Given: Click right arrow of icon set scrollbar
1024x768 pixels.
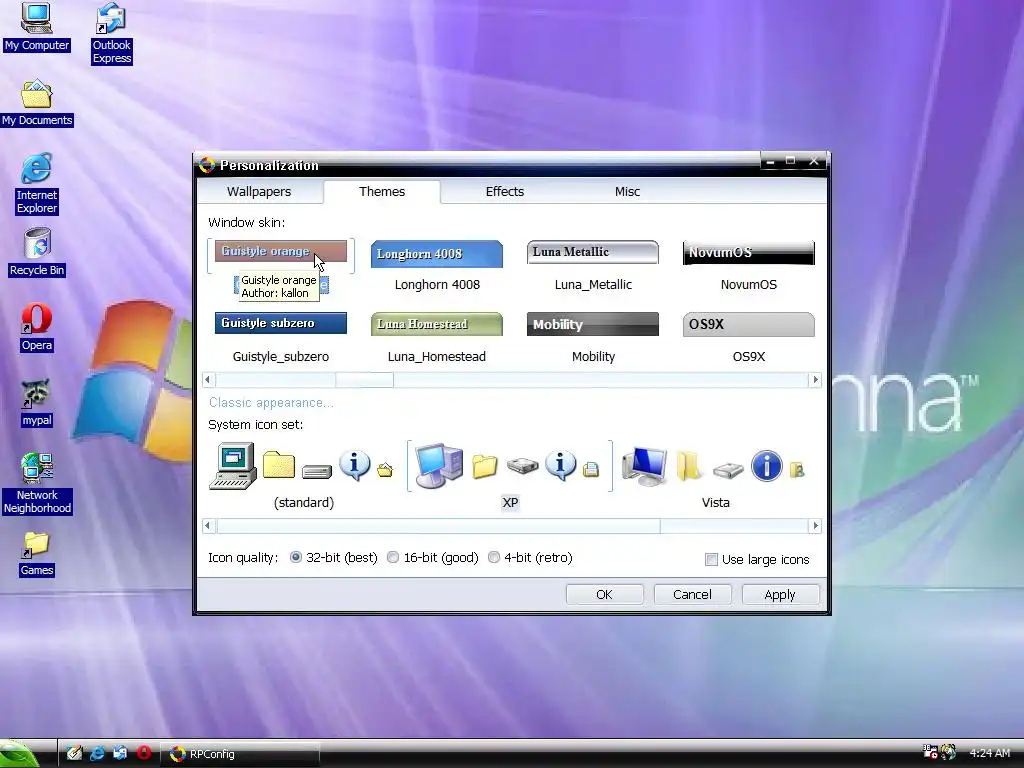Looking at the screenshot, I should point(814,526).
